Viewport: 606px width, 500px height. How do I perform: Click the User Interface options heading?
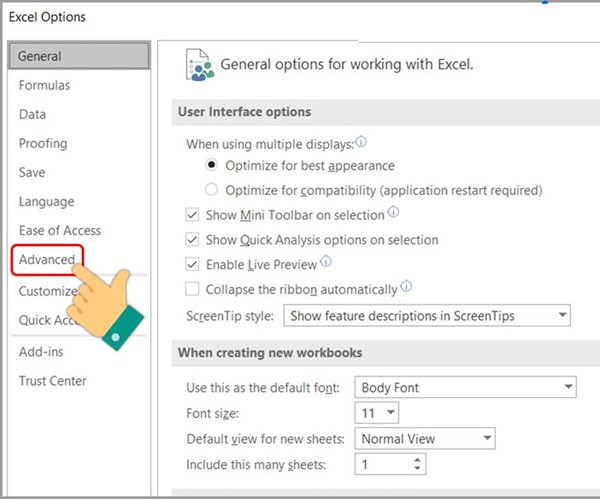coord(244,112)
